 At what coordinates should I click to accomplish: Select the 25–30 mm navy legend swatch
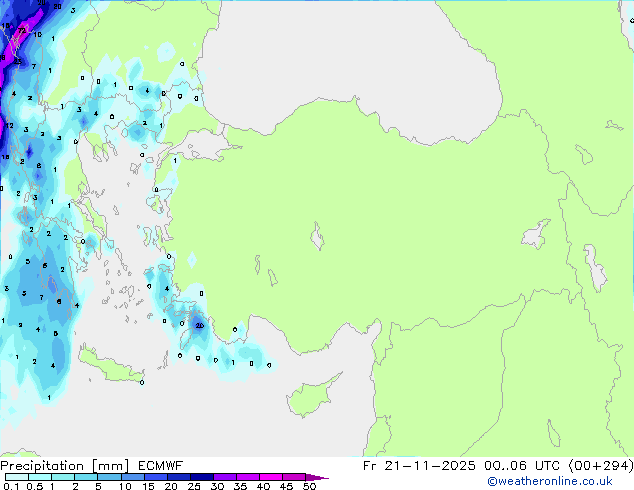coord(202,477)
